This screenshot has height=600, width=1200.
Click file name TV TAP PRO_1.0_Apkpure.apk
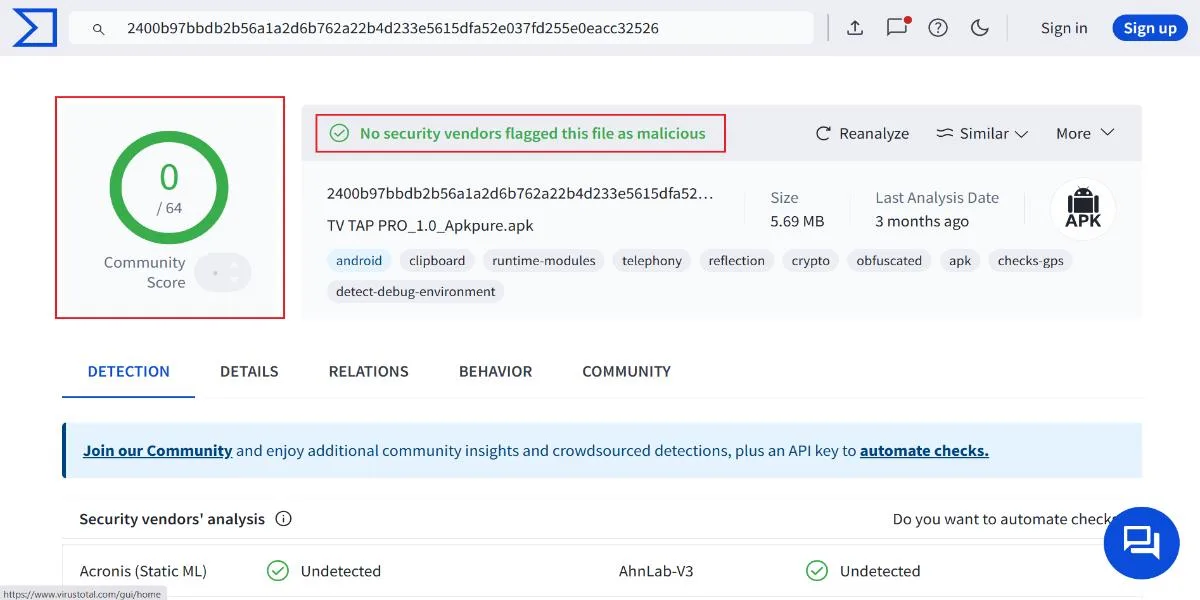tap(430, 226)
